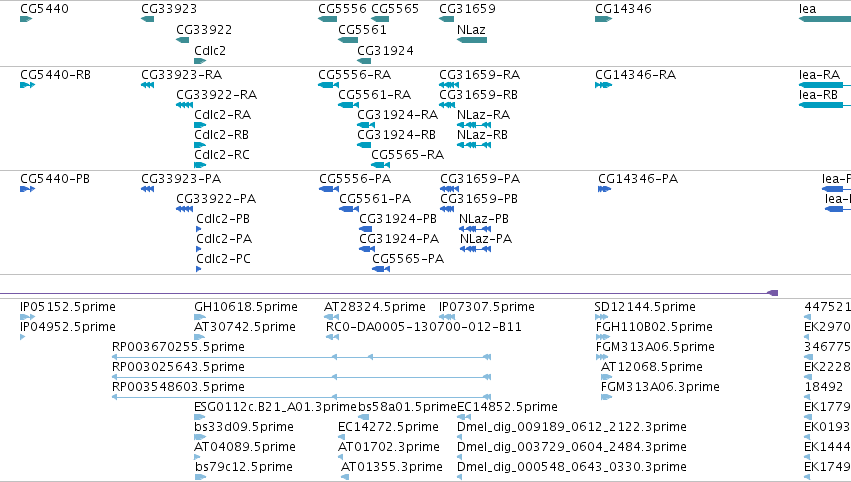Screen dimensions: 851x482
Task: Pick the Cdlc2 gene label
Action: [x=210, y=50]
